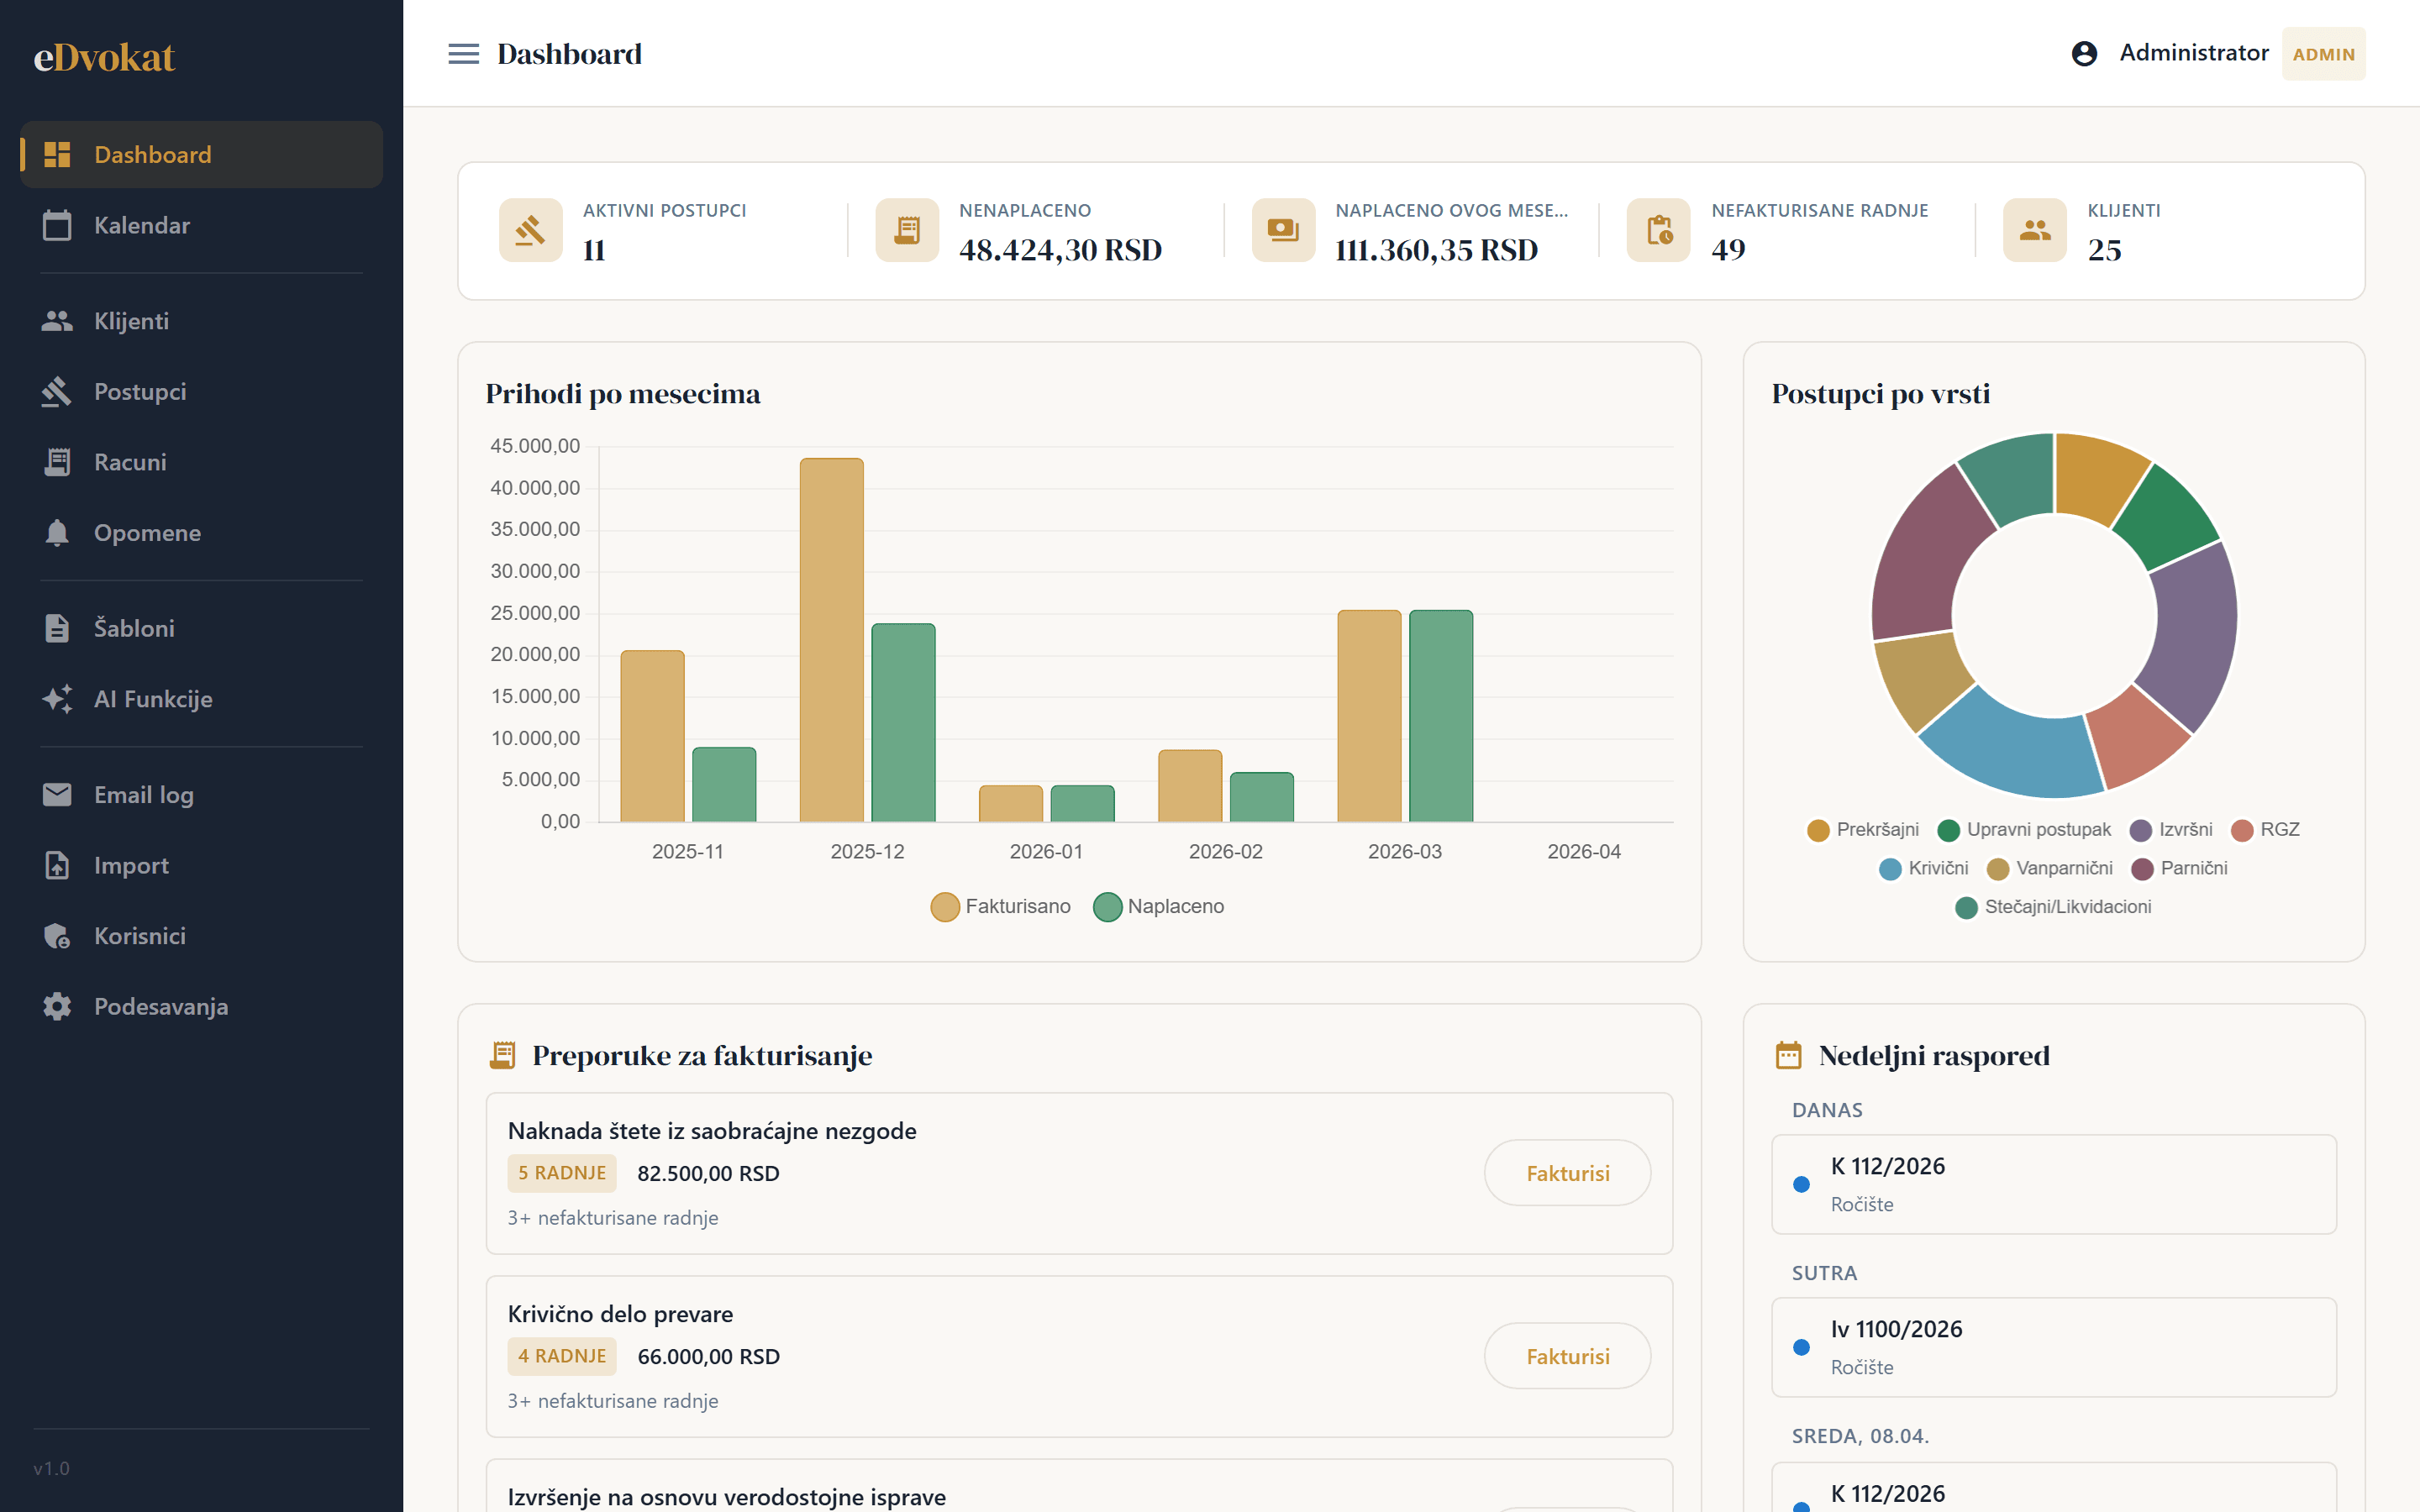Click the Import file upload icon
Image resolution: width=2420 pixels, height=1512 pixels.
(x=57, y=865)
